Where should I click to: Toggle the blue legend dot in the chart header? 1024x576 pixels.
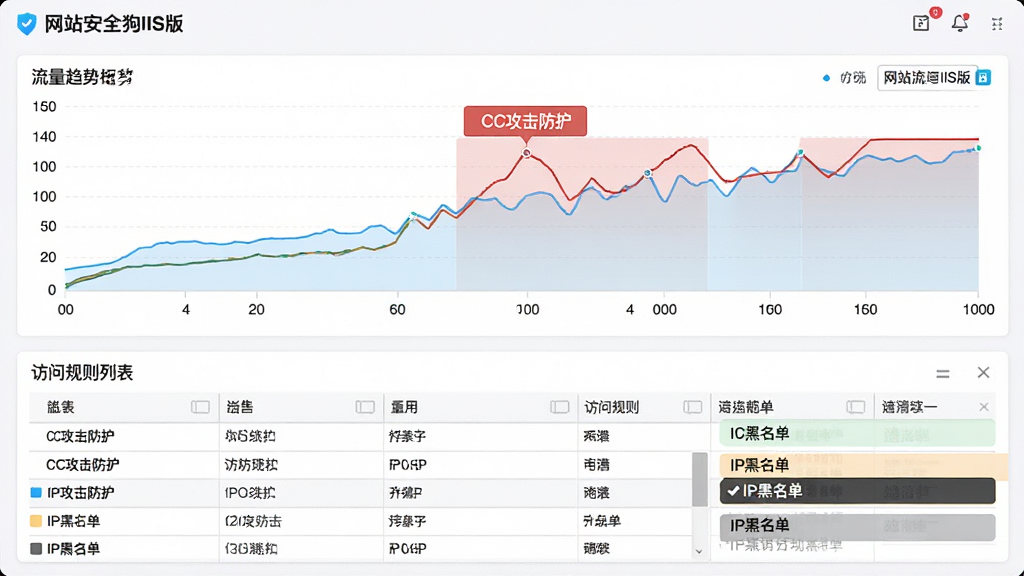tap(826, 78)
